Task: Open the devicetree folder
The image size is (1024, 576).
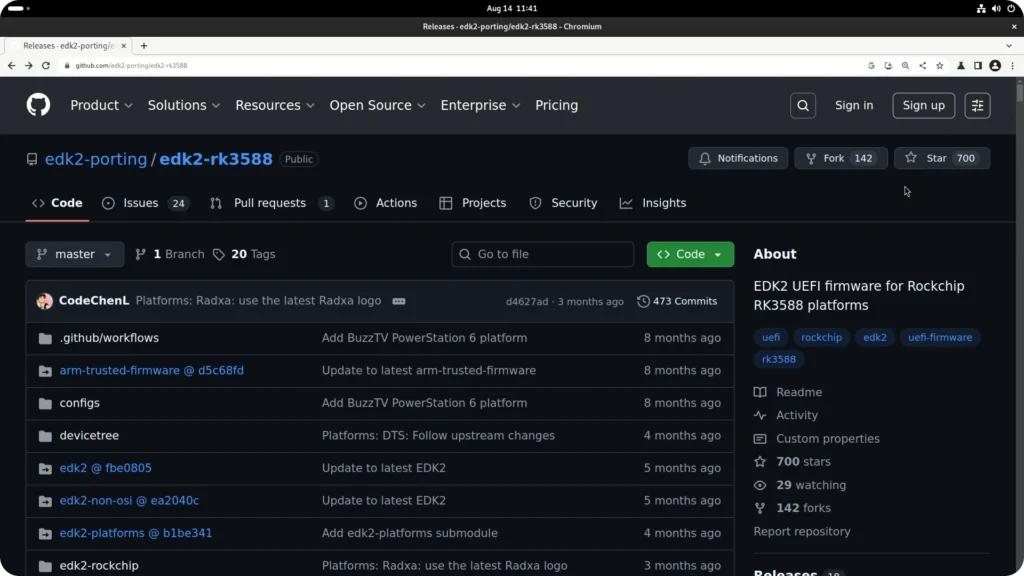Action: [89, 436]
